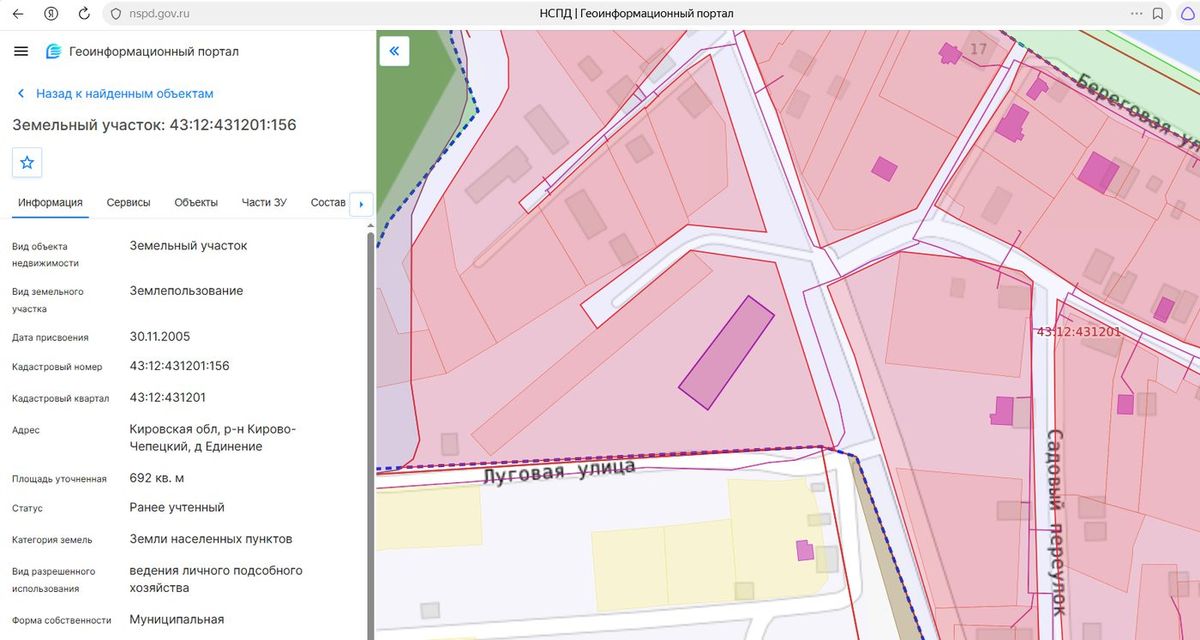Click the ведения личного подсобного хозяйства value

[216, 579]
